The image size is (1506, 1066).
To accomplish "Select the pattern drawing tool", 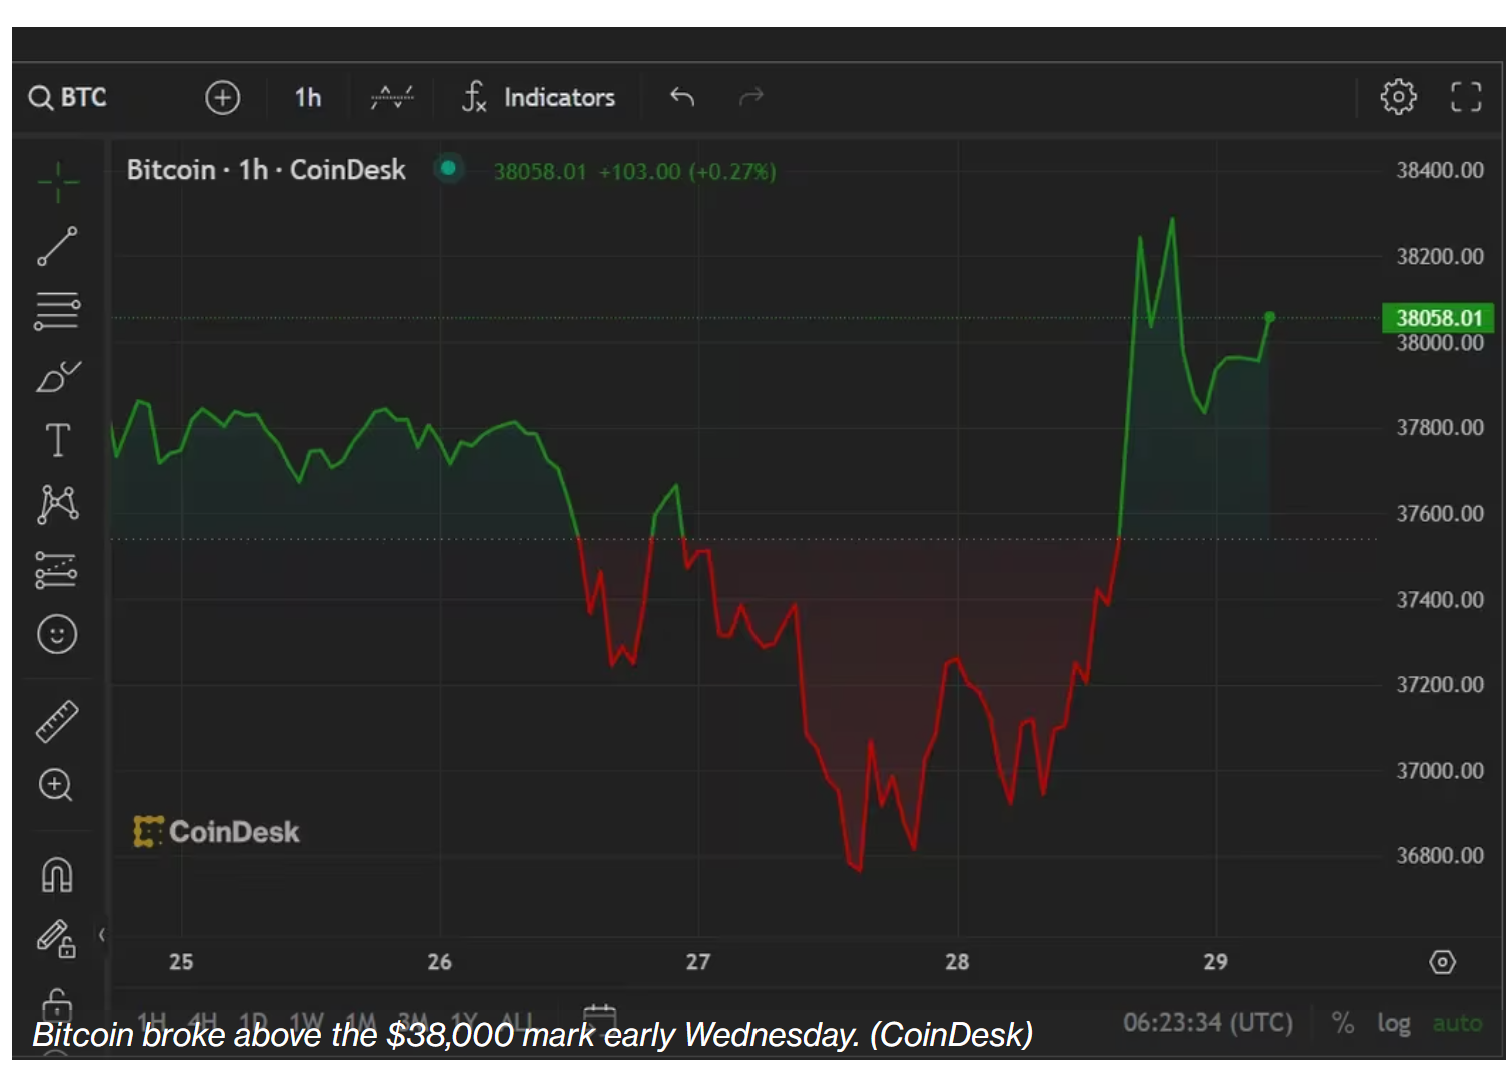I will 58,504.
